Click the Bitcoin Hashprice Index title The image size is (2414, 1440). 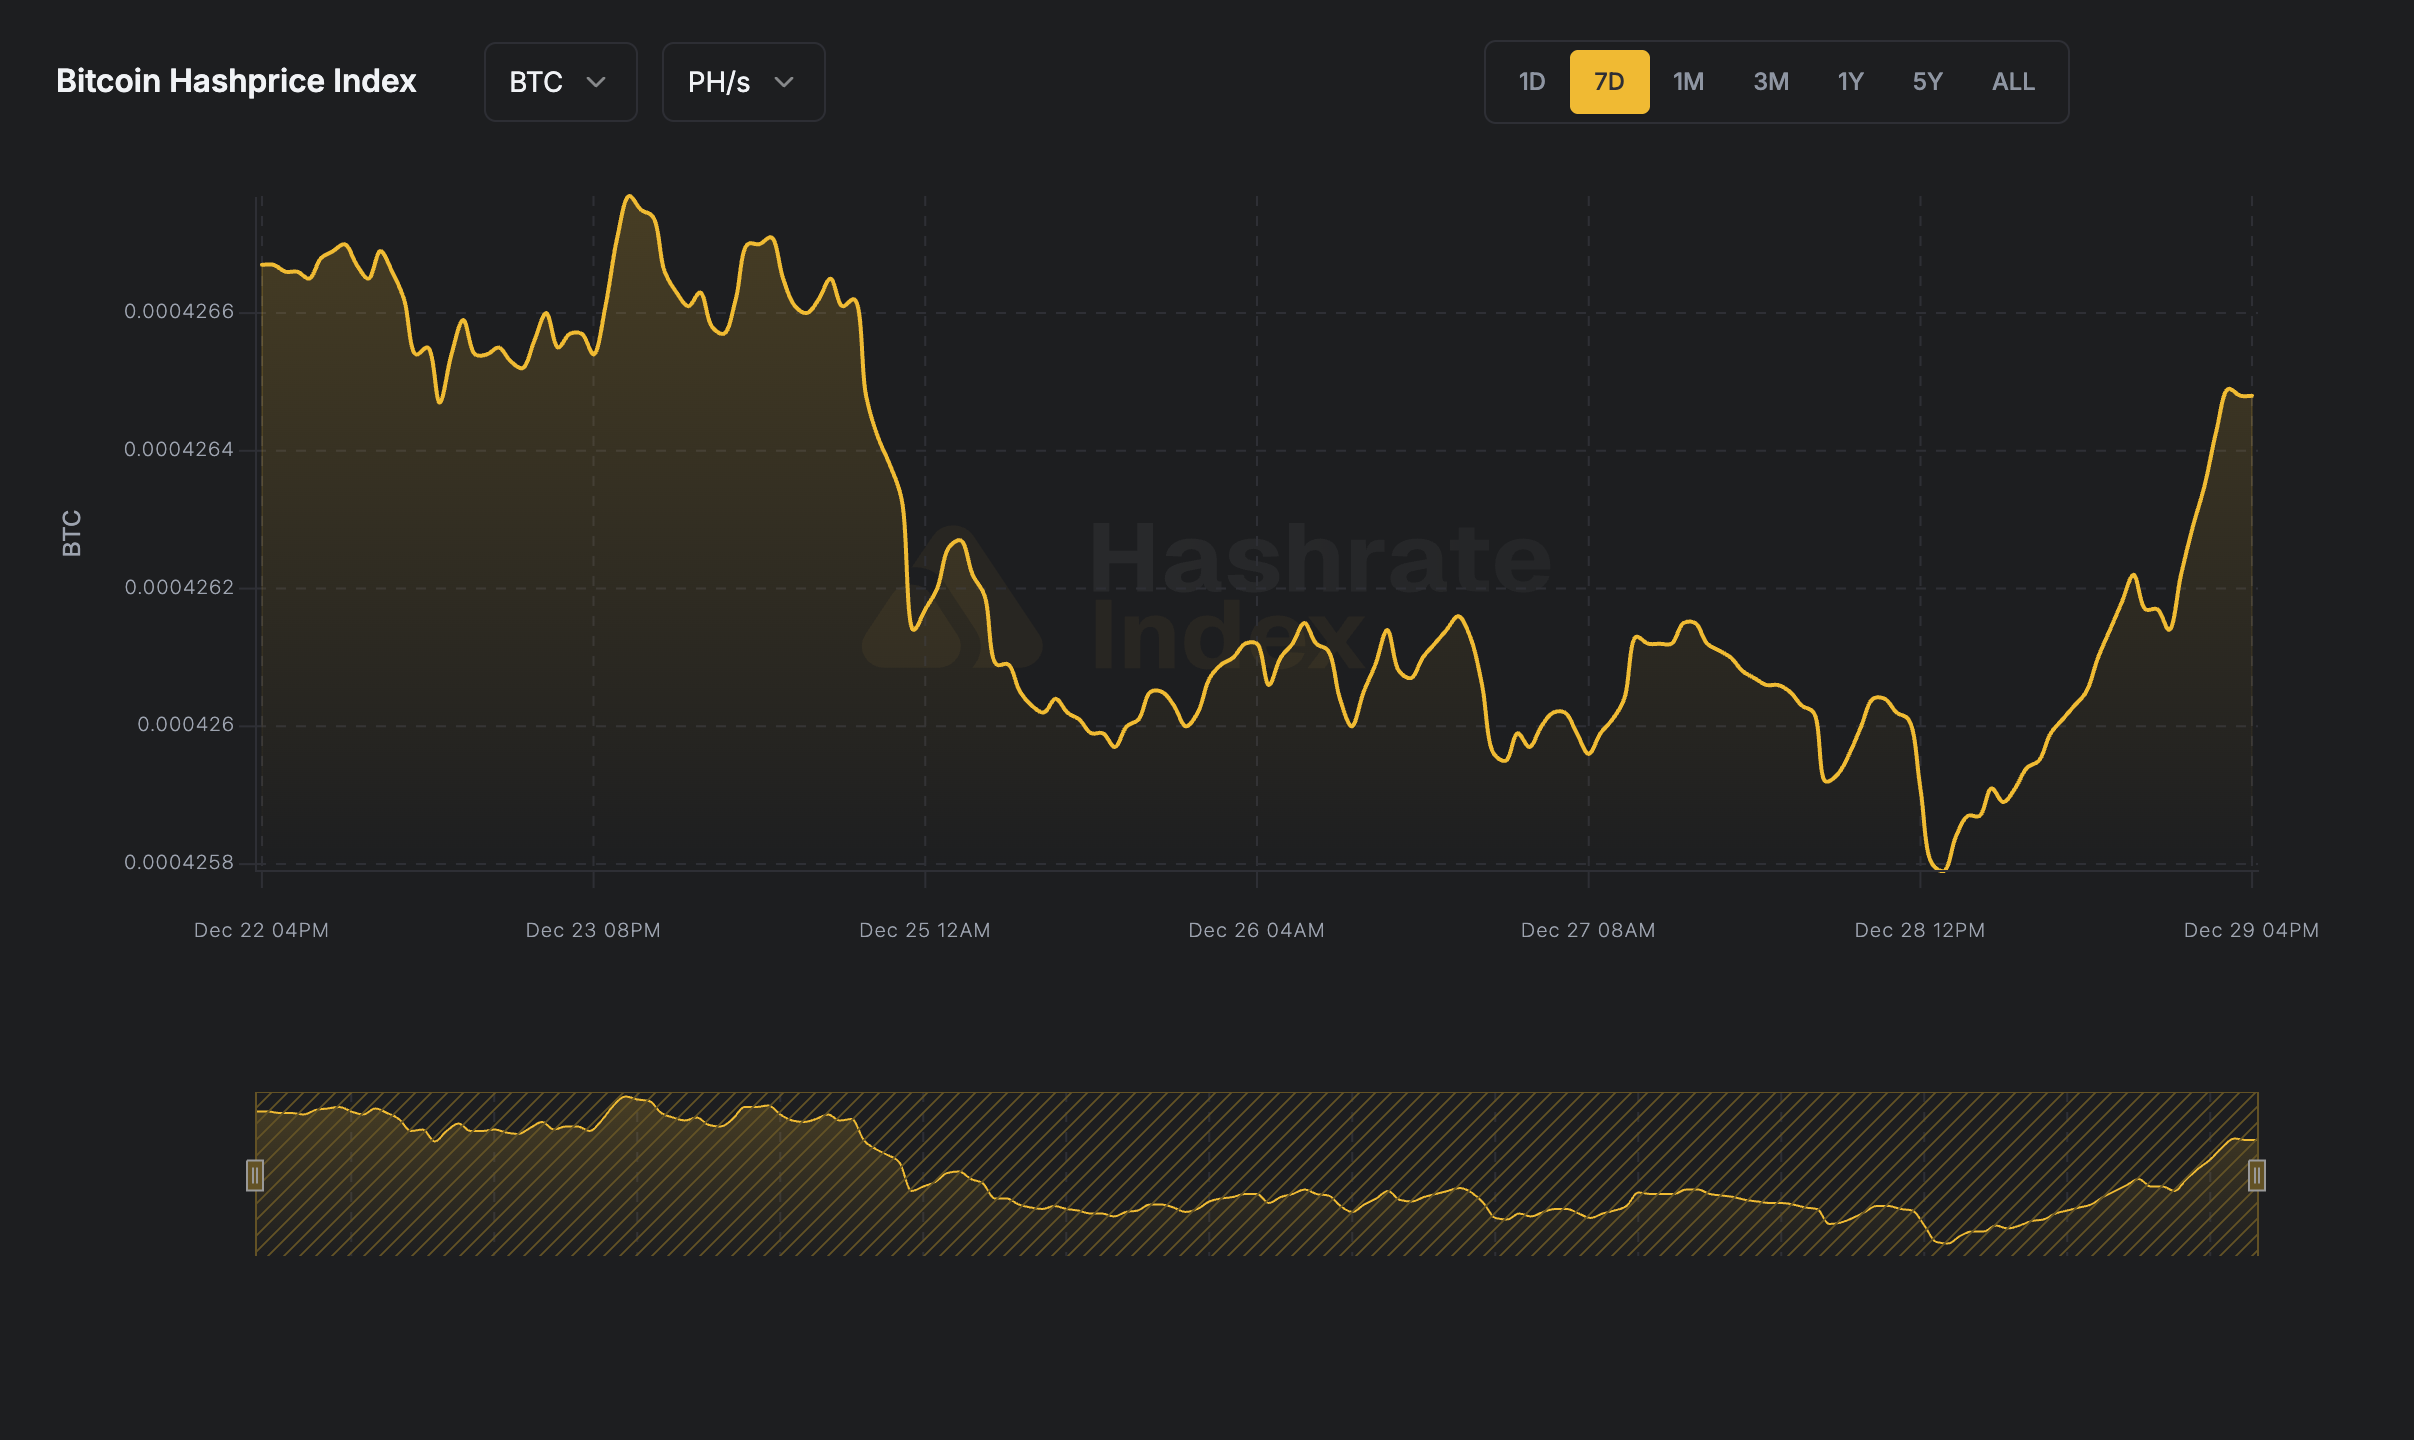236,81
